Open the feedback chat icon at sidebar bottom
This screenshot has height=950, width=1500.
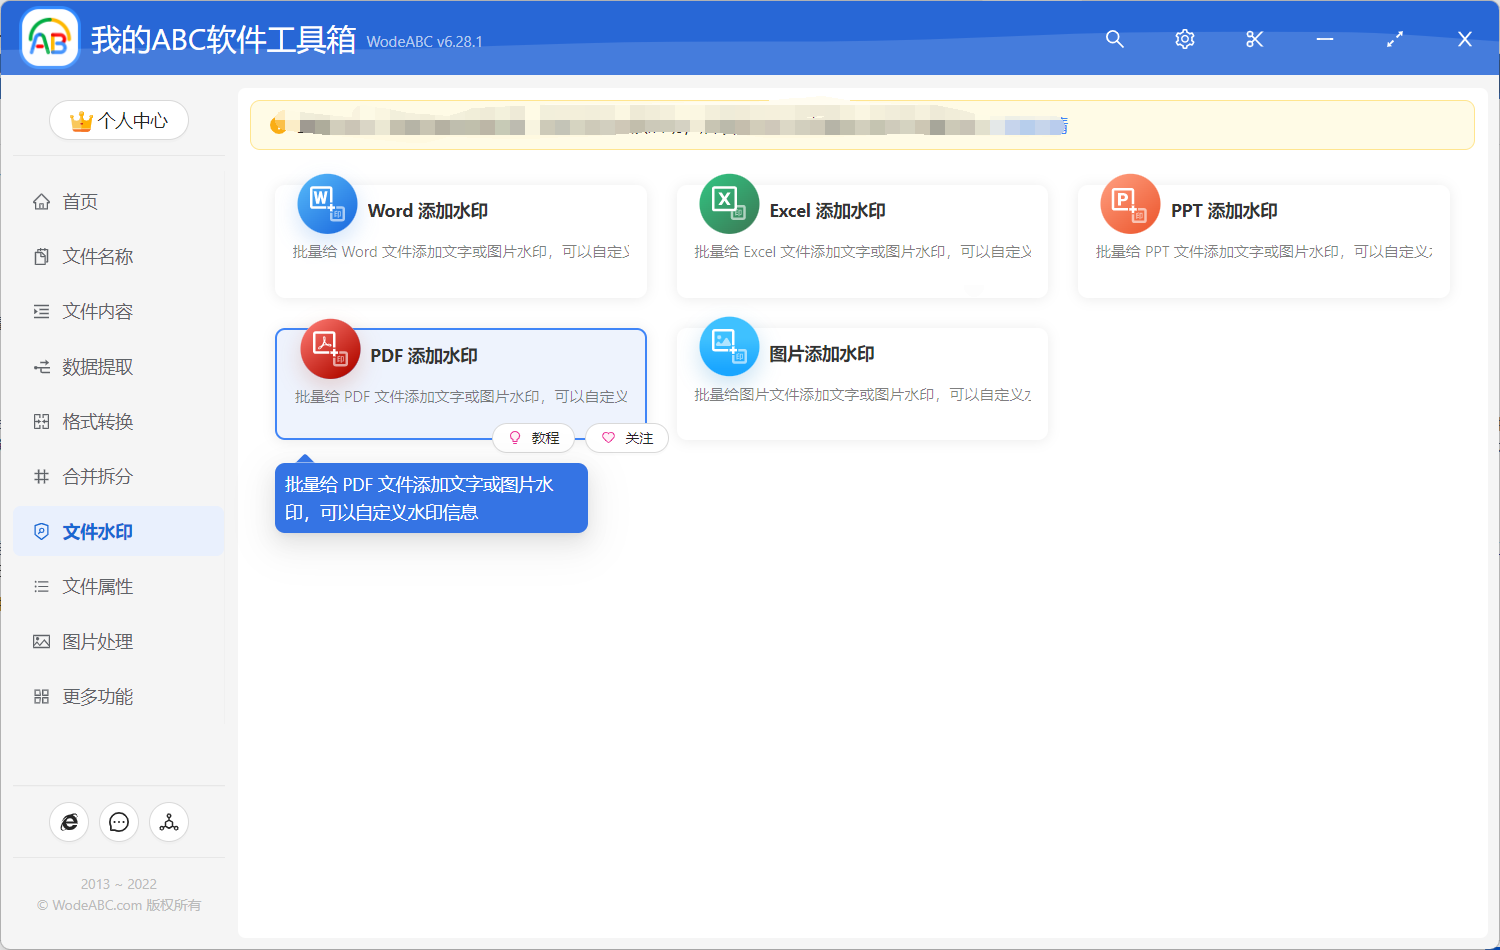coord(119,822)
